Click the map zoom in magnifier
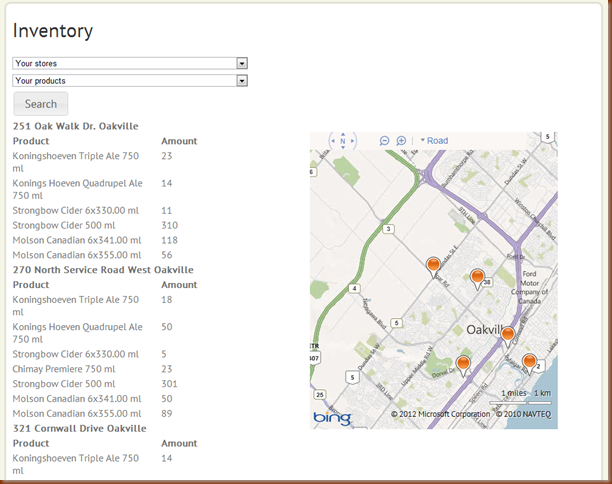Viewport: 612px width, 484px height. (401, 141)
